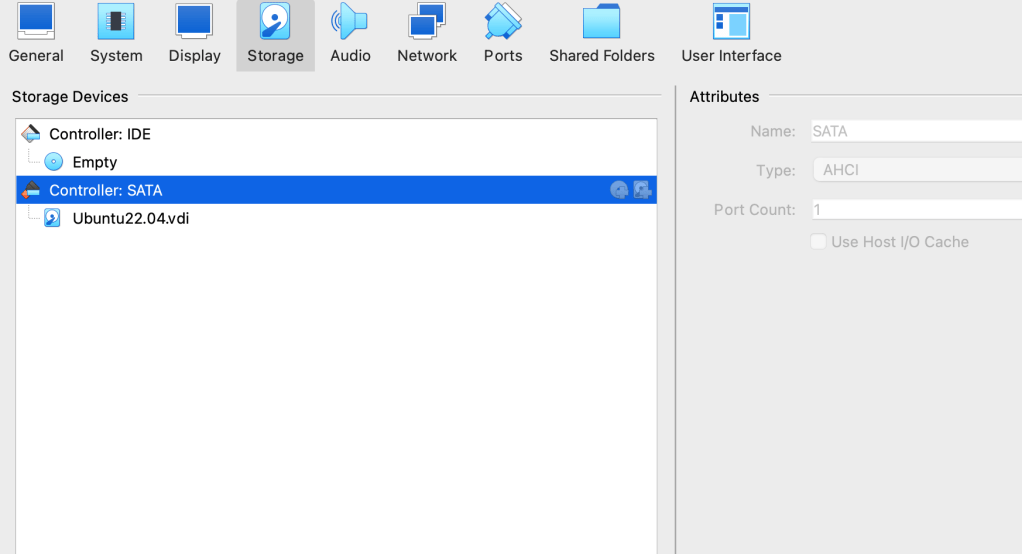Click the controller Name text field
The width and height of the screenshot is (1022, 554).
(x=915, y=131)
